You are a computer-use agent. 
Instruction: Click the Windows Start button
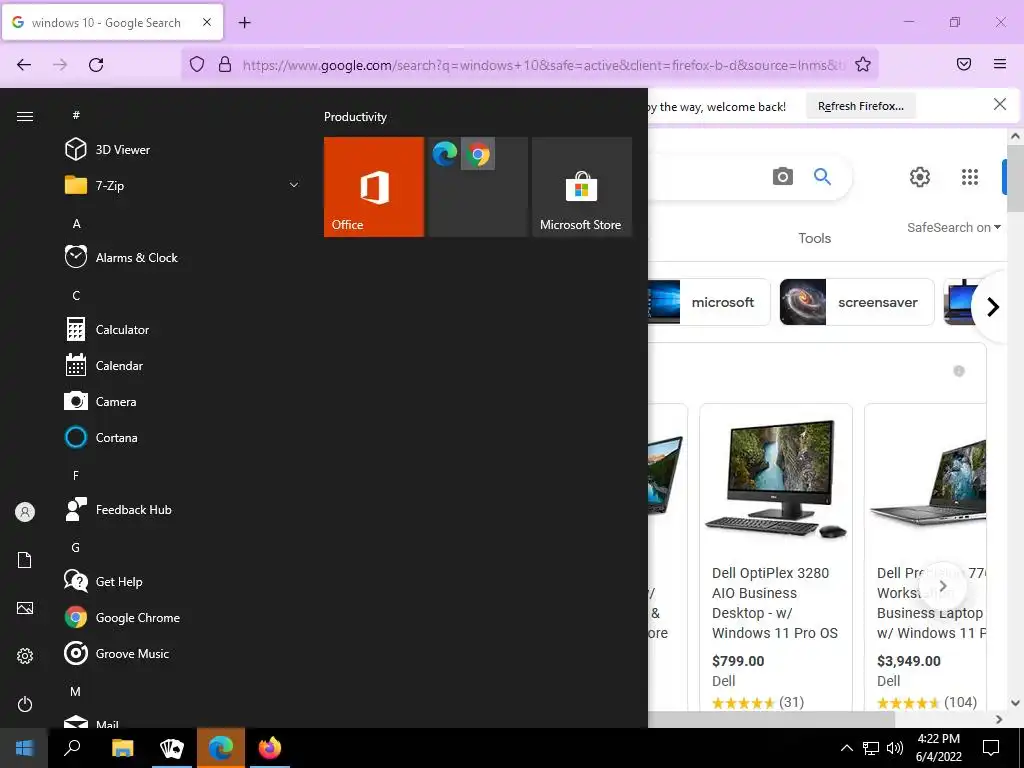tap(24, 748)
